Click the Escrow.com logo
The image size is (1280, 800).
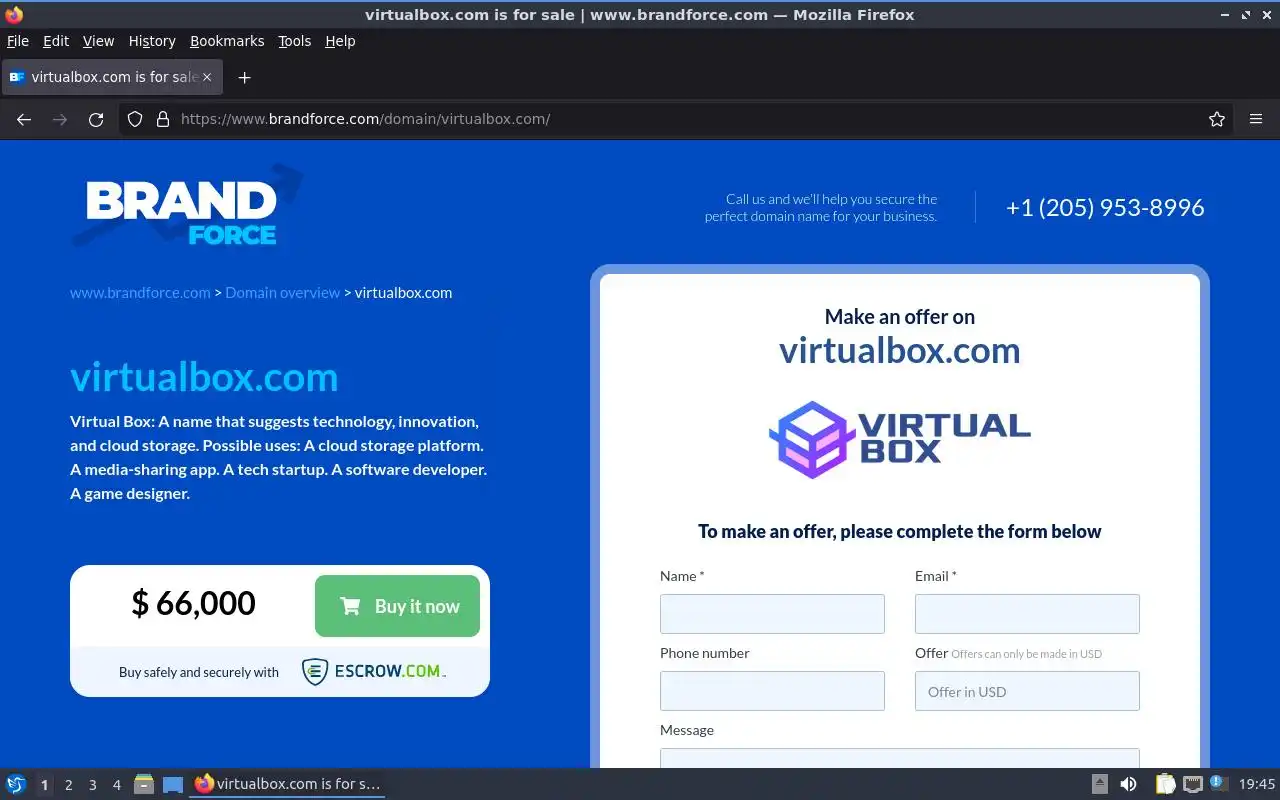pos(374,672)
